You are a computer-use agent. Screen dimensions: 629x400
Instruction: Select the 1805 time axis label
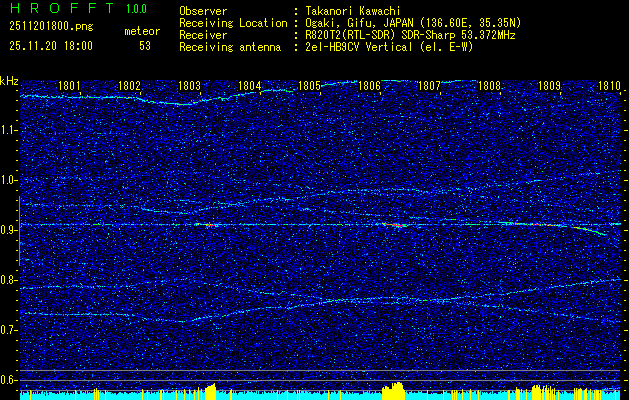coord(309,87)
